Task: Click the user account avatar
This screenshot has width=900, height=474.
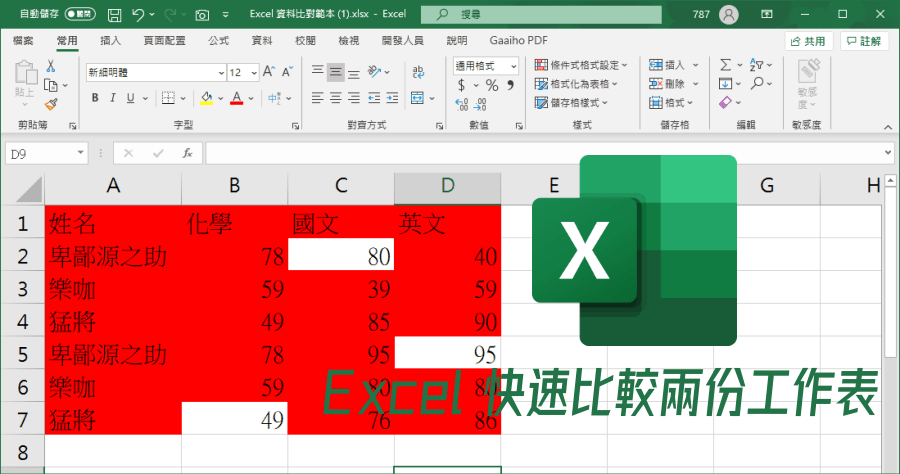Action: click(728, 14)
